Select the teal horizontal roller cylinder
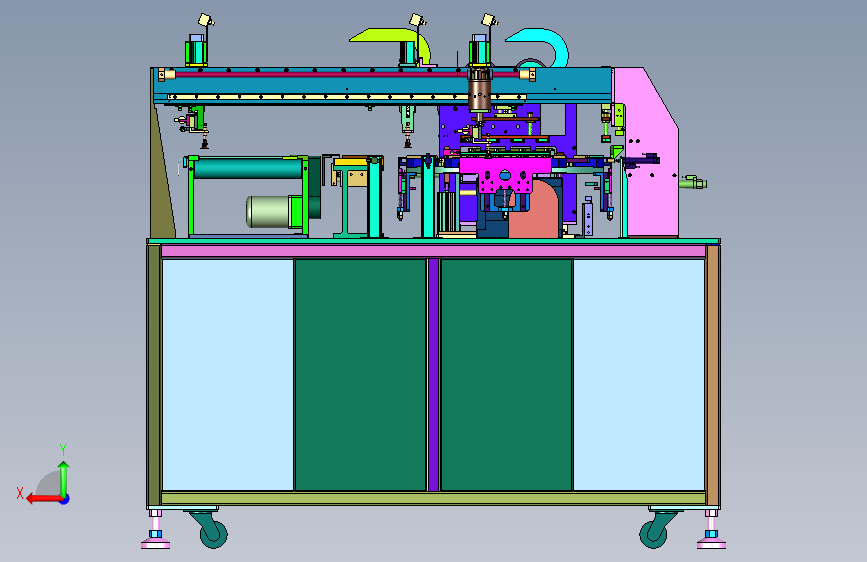 [x=248, y=168]
